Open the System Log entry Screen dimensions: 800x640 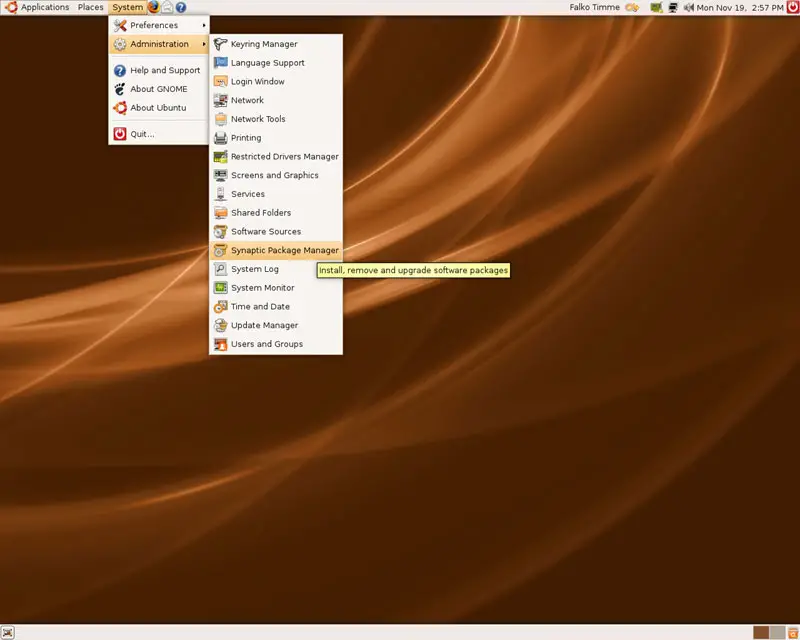coord(276,269)
